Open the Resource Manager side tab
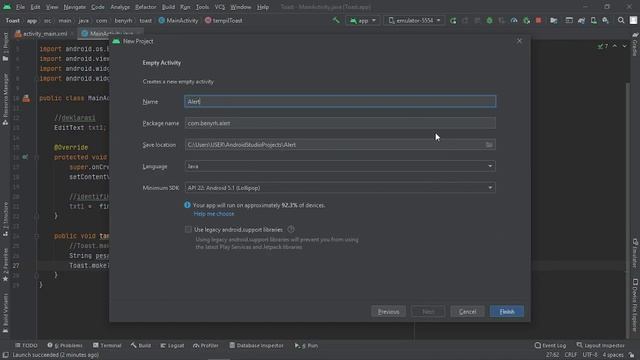The image size is (640, 360). tap(5, 99)
